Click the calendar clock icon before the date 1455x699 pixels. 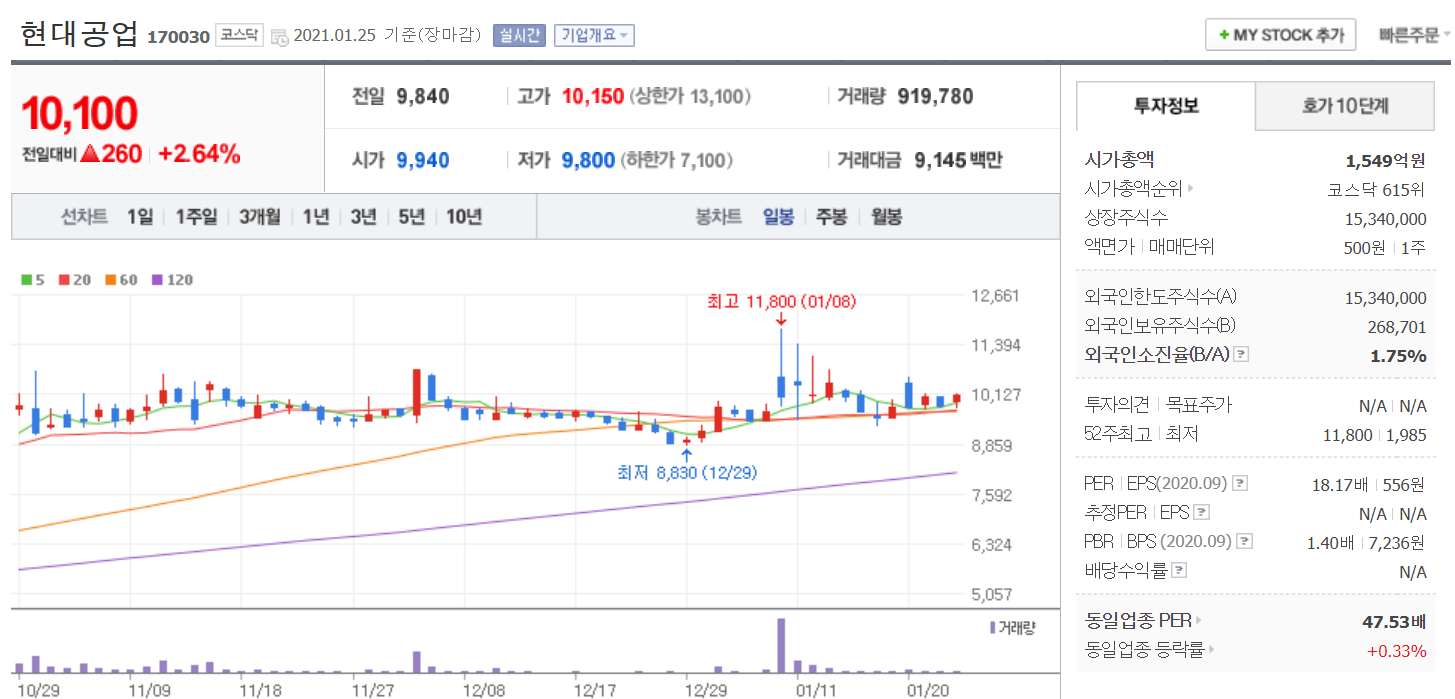click(279, 37)
